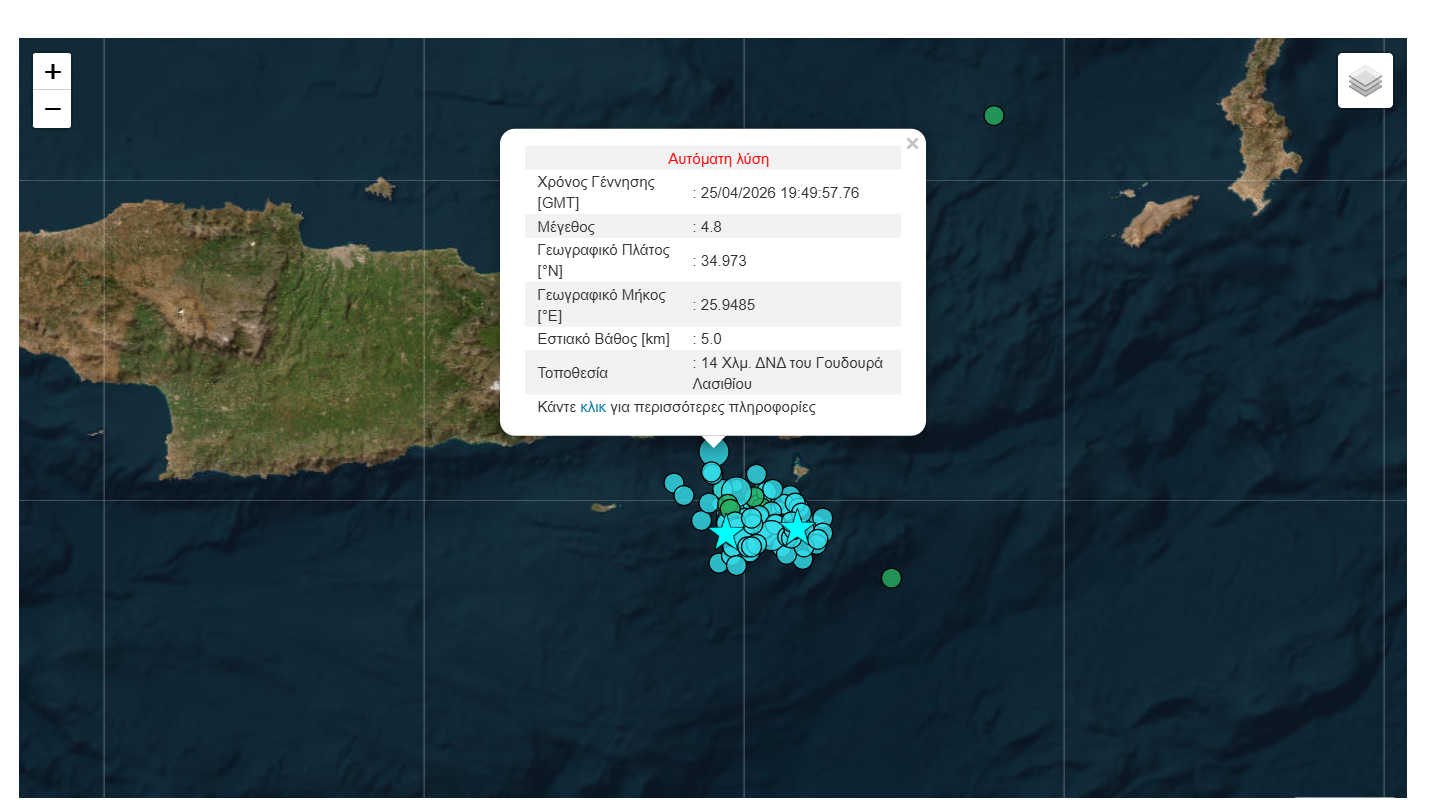Follow the κλικ link for more information
The image size is (1436, 800).
(x=594, y=407)
